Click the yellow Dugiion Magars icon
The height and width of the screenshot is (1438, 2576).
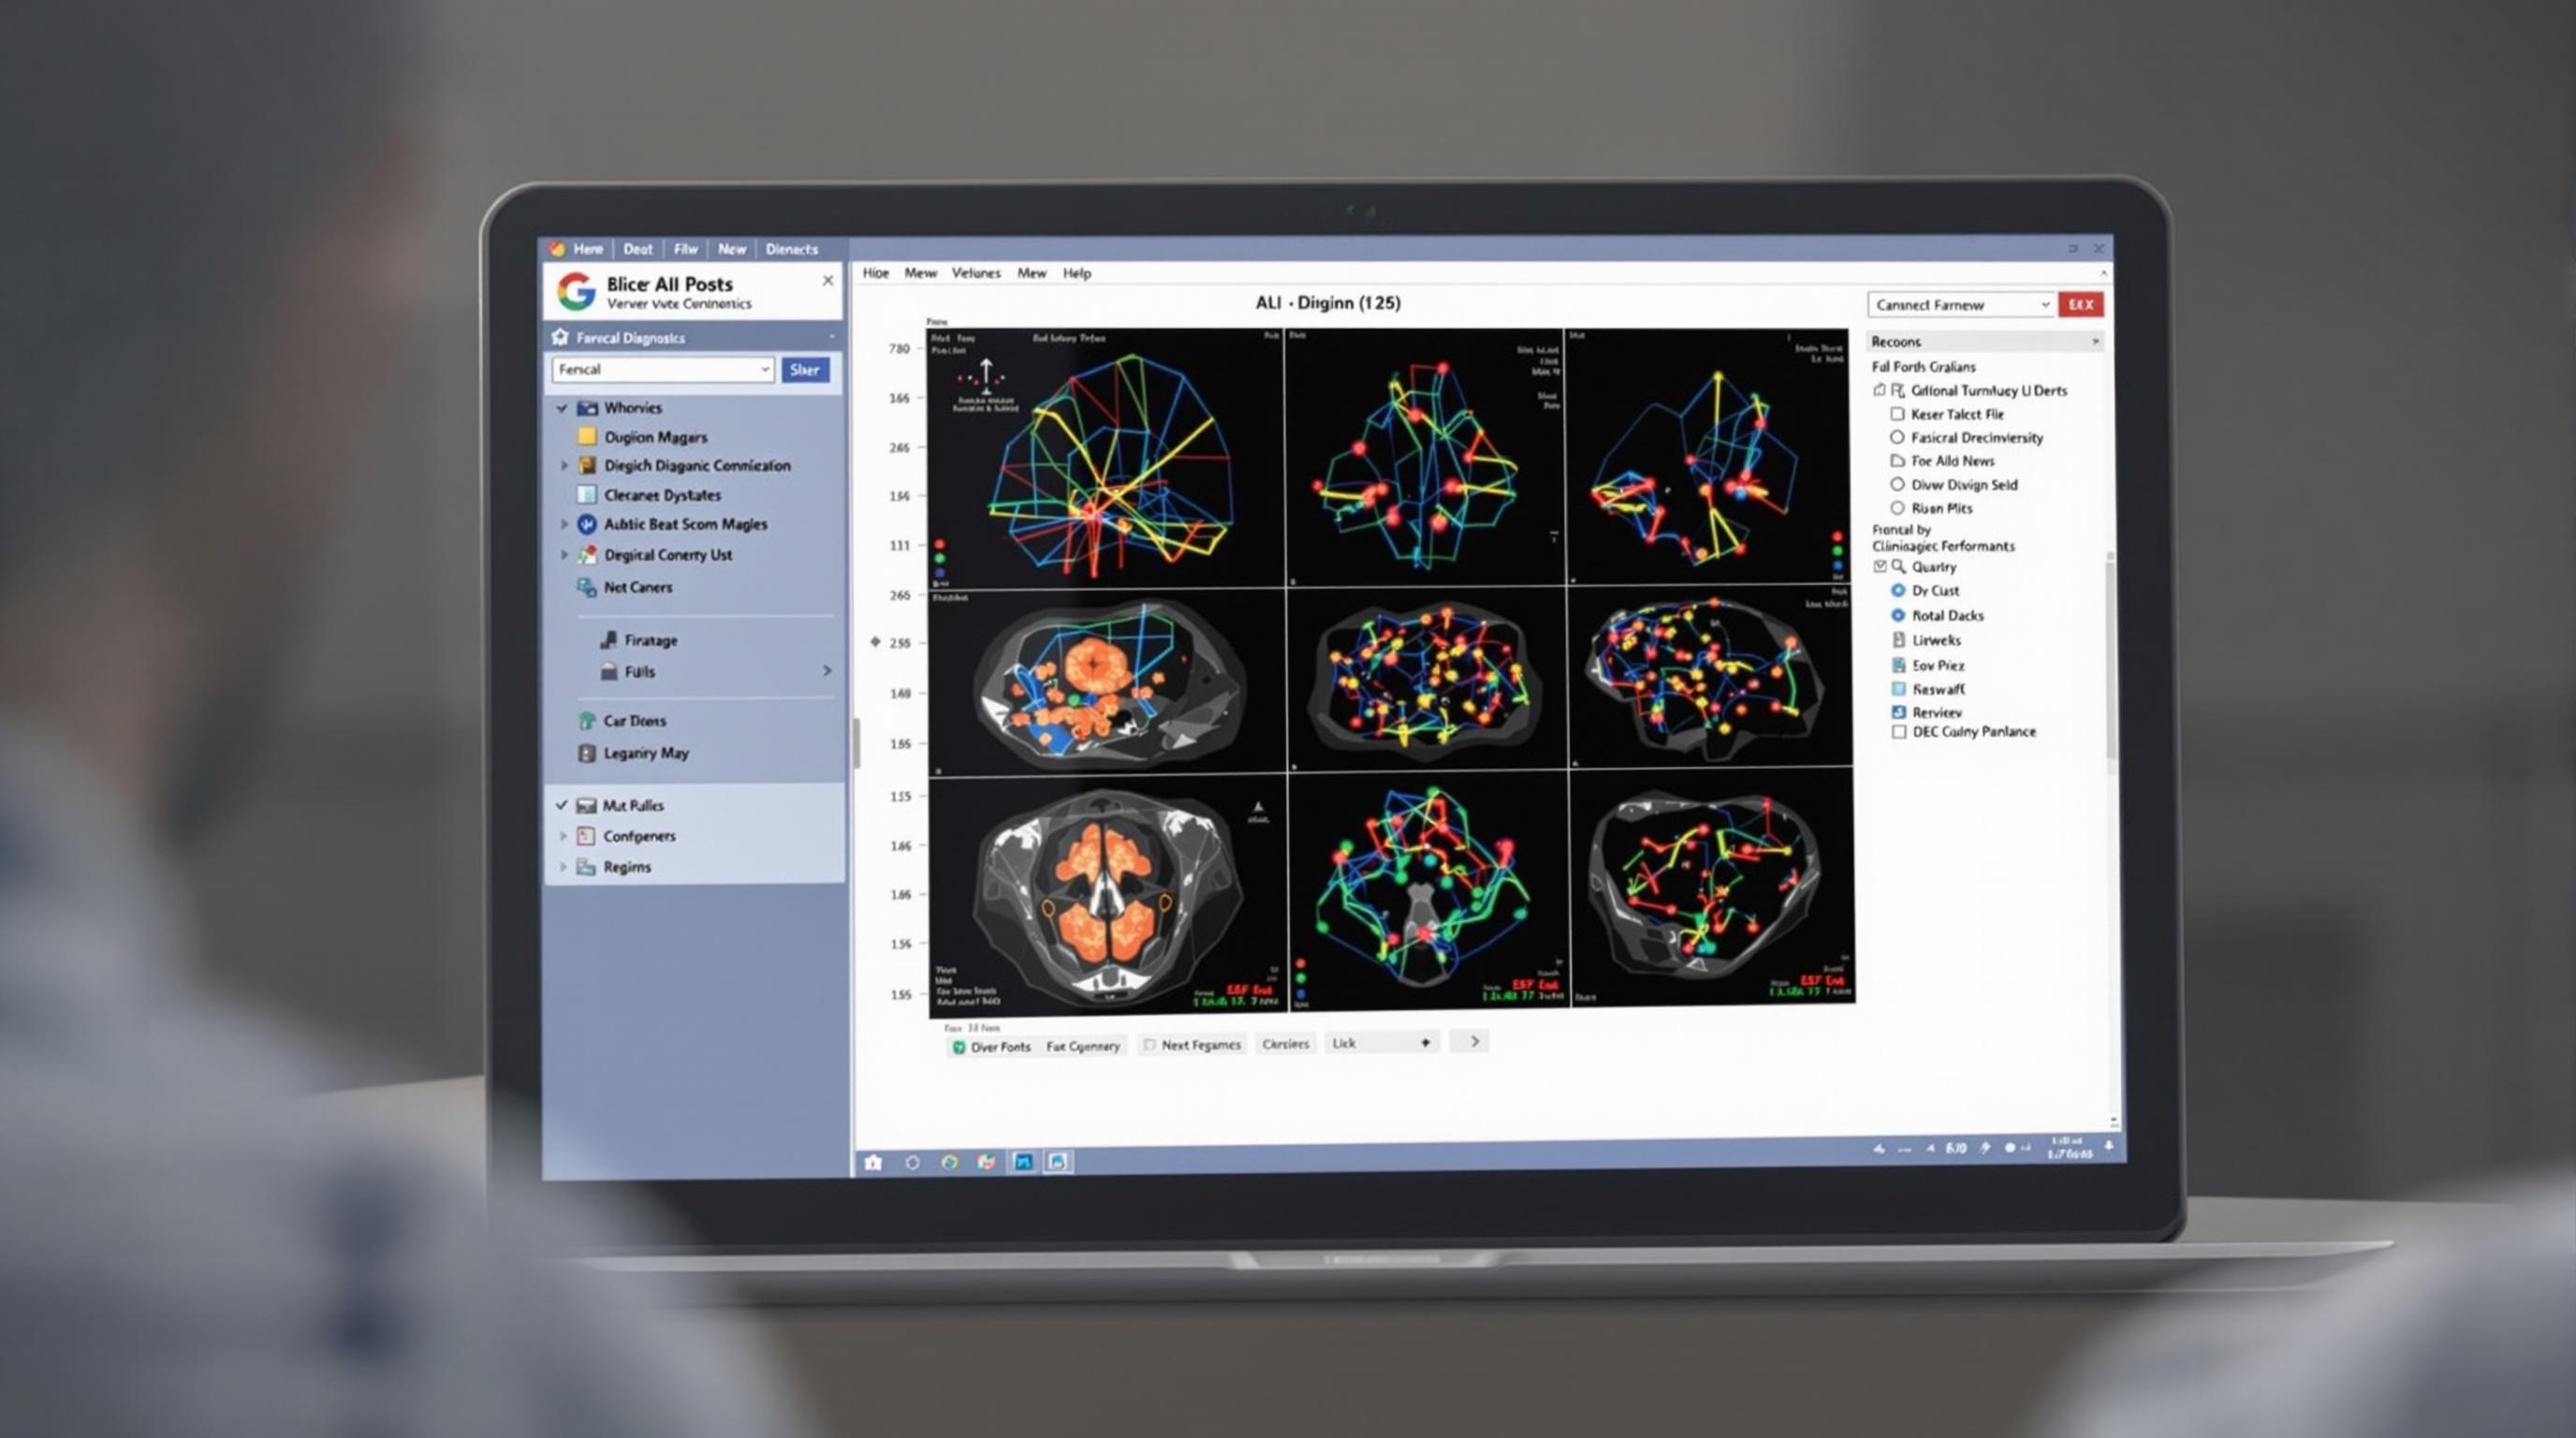point(587,436)
